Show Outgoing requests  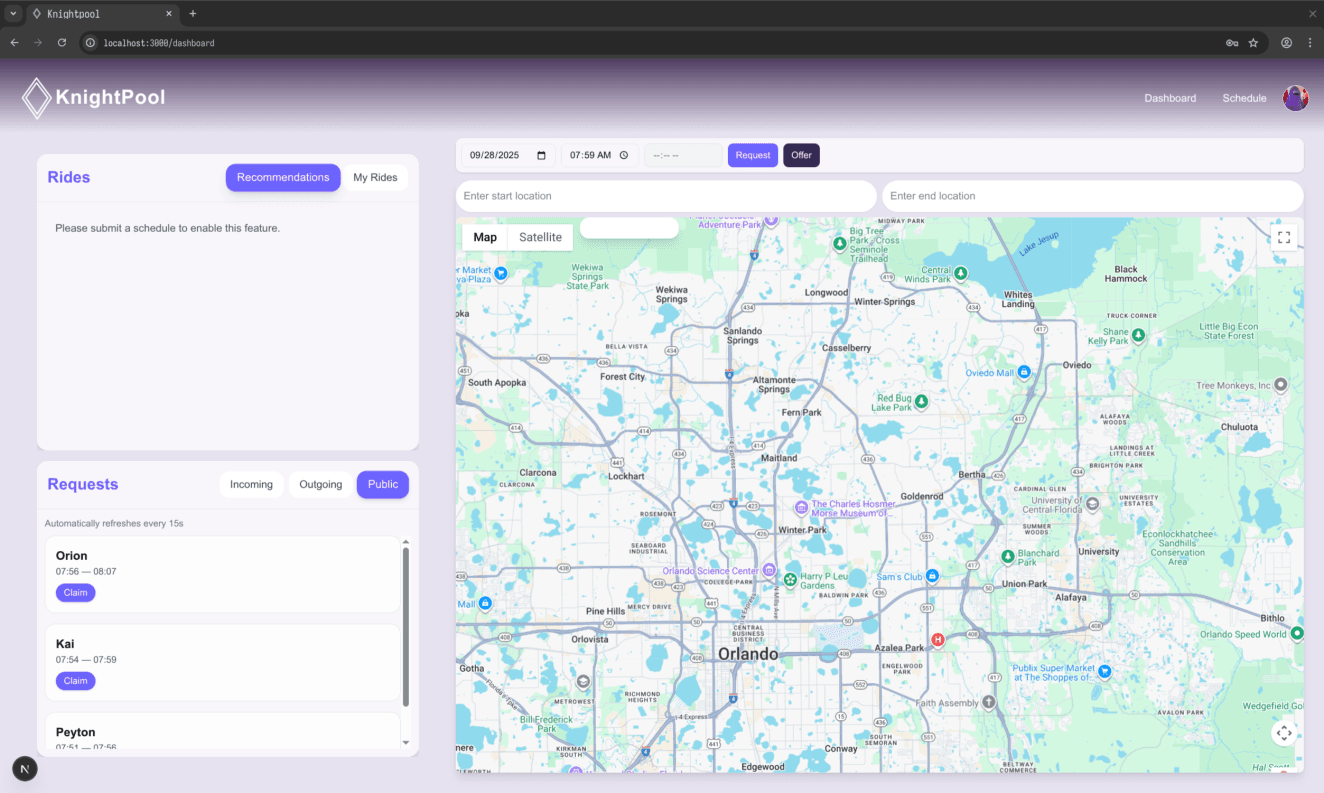coord(321,484)
